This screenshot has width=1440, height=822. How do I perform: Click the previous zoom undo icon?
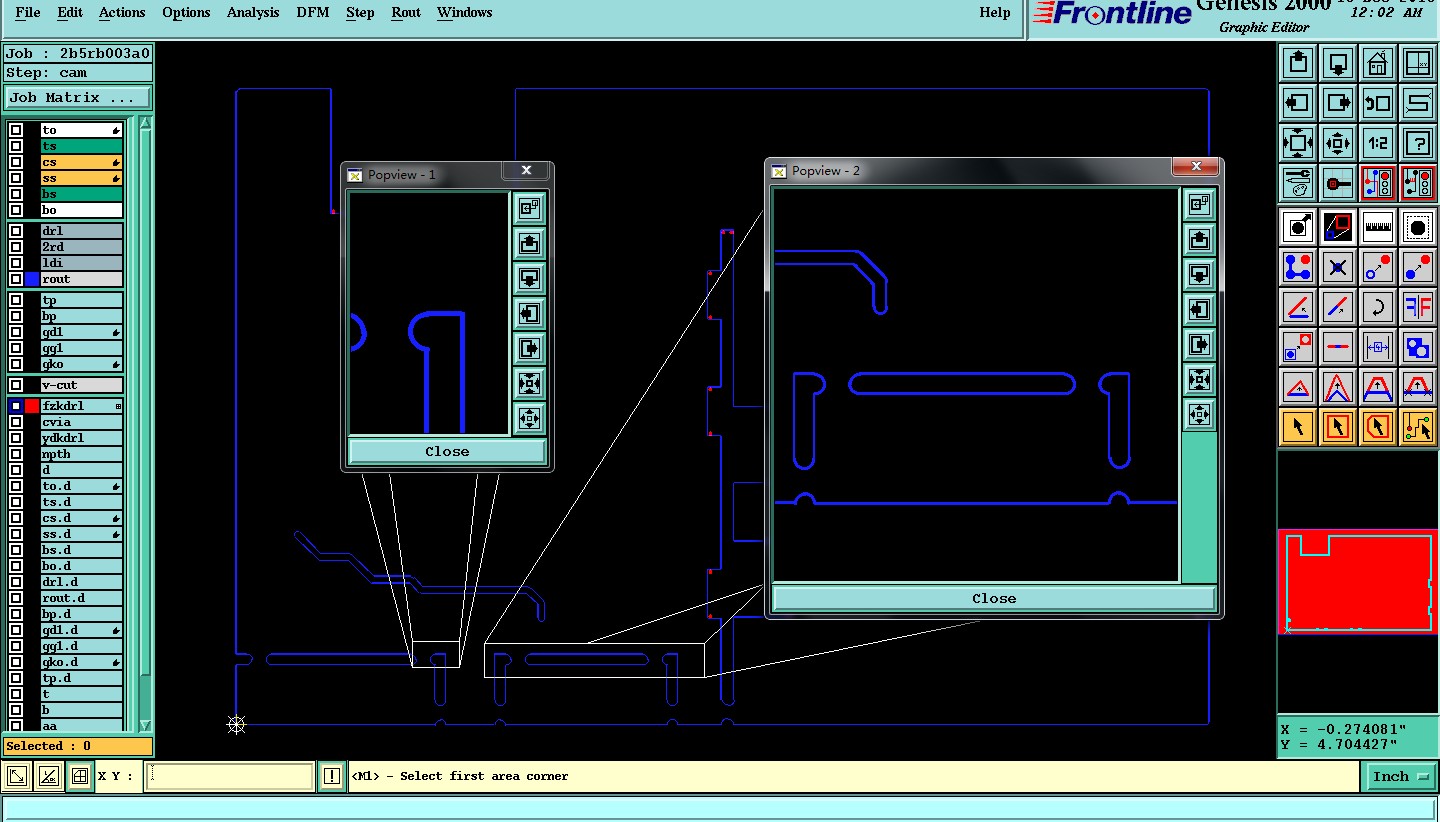(1378, 103)
